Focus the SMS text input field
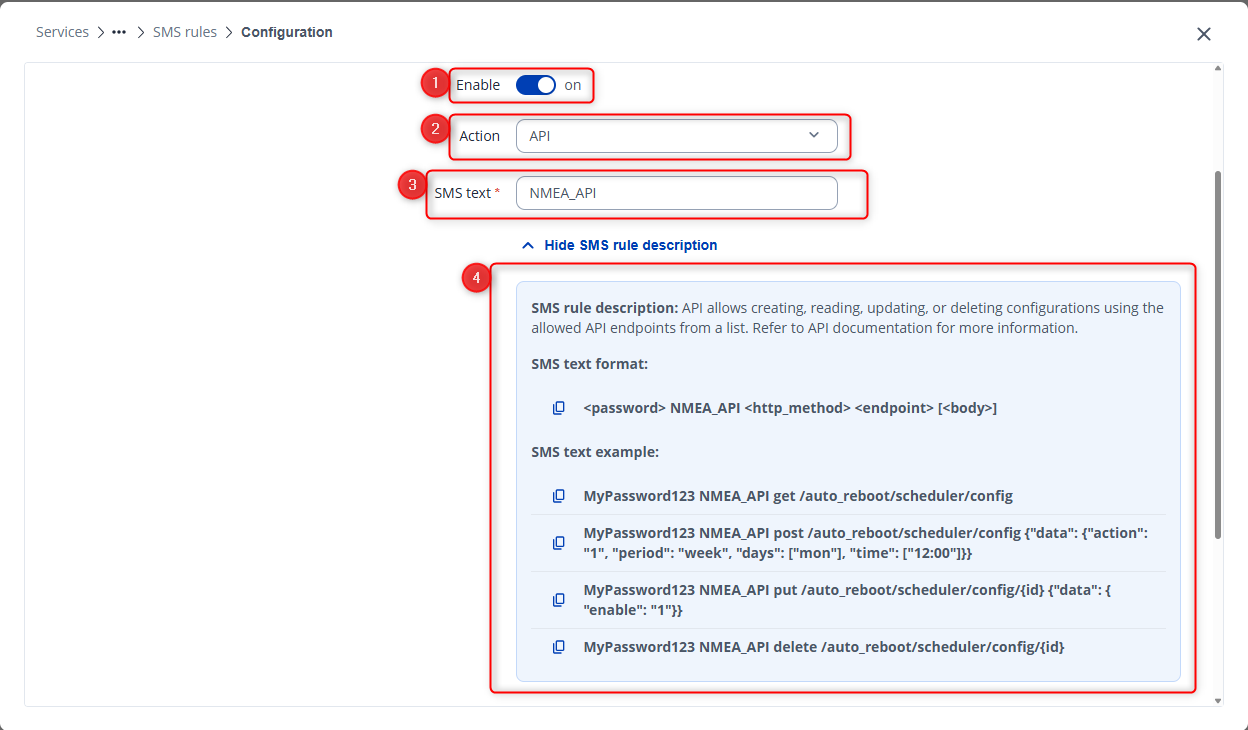This screenshot has height=730, width=1248. tap(676, 193)
